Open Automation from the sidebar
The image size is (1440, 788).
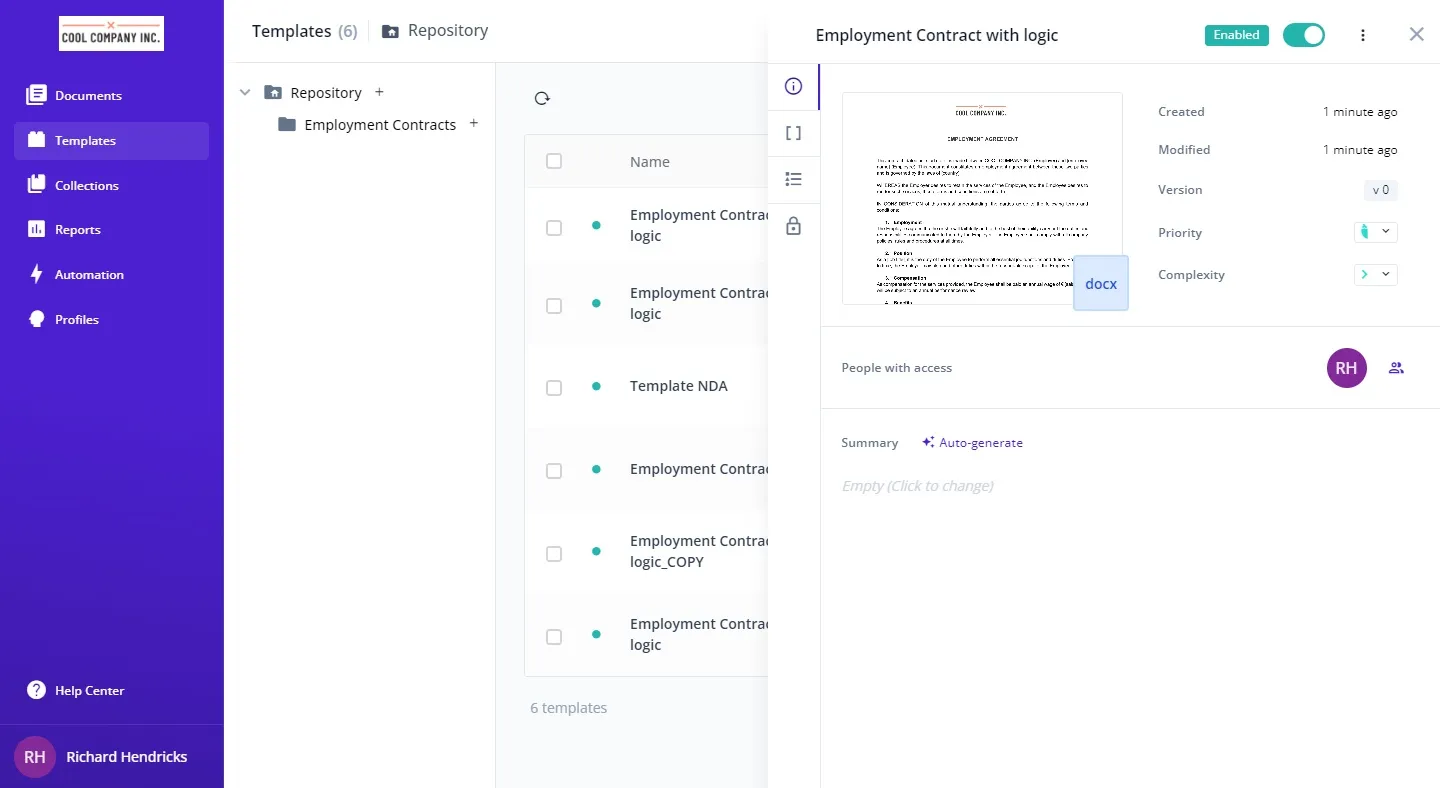click(89, 275)
